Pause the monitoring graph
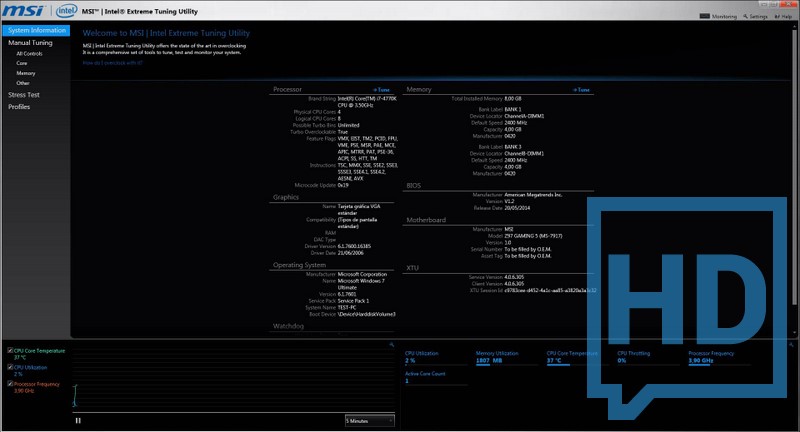The height and width of the screenshot is (432, 800). click(78, 420)
